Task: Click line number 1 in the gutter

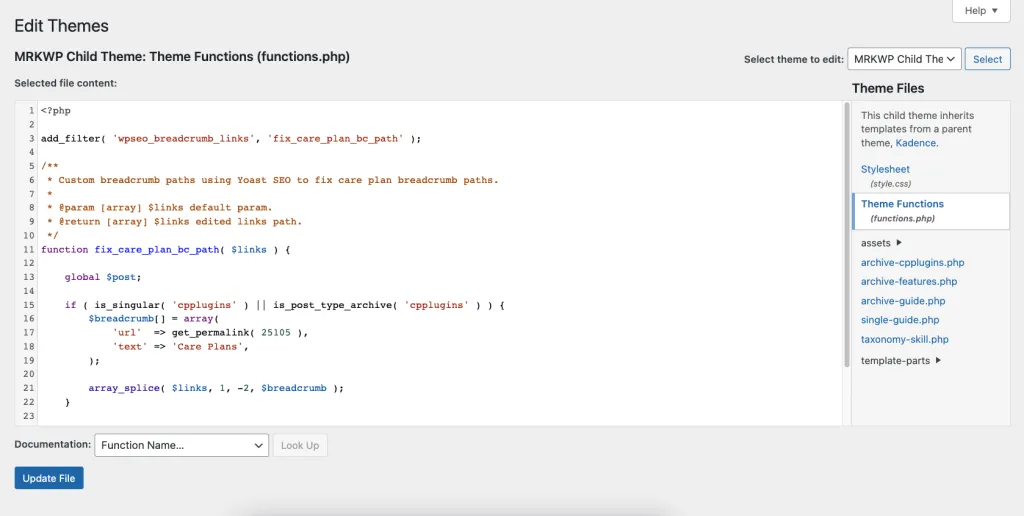Action: [31, 111]
